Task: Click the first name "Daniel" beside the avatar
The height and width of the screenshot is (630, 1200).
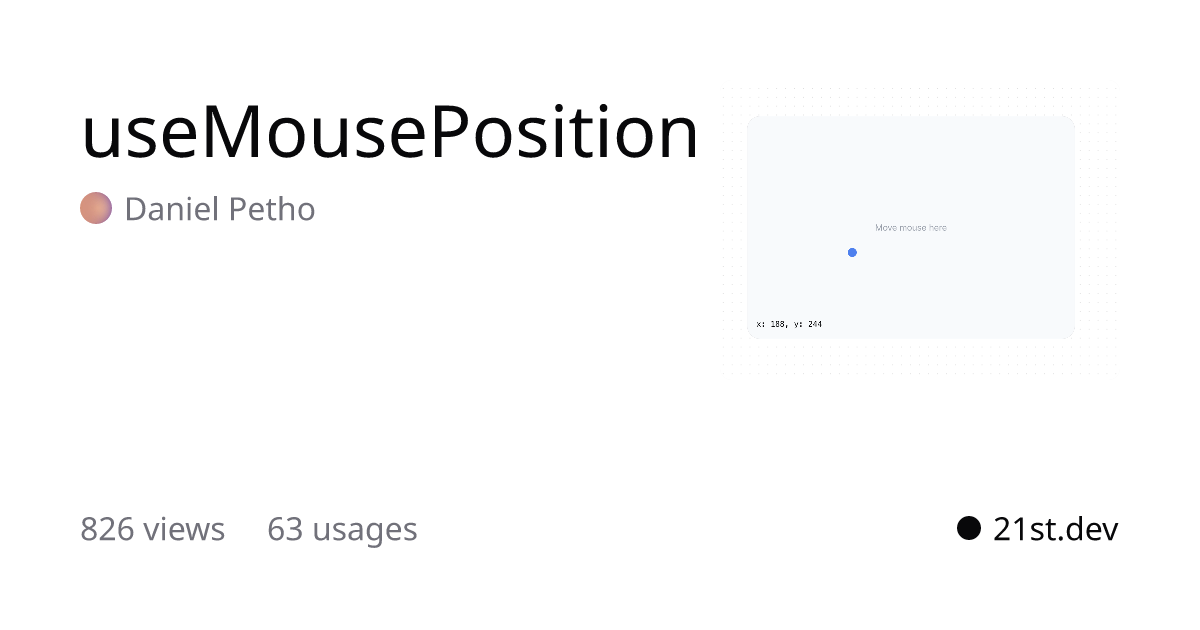Action: 173,209
